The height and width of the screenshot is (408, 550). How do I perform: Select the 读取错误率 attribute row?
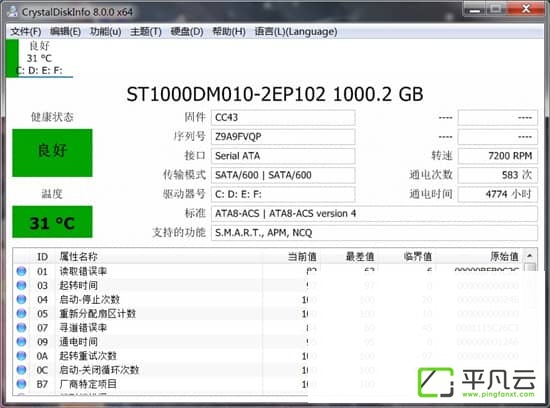click(268, 271)
